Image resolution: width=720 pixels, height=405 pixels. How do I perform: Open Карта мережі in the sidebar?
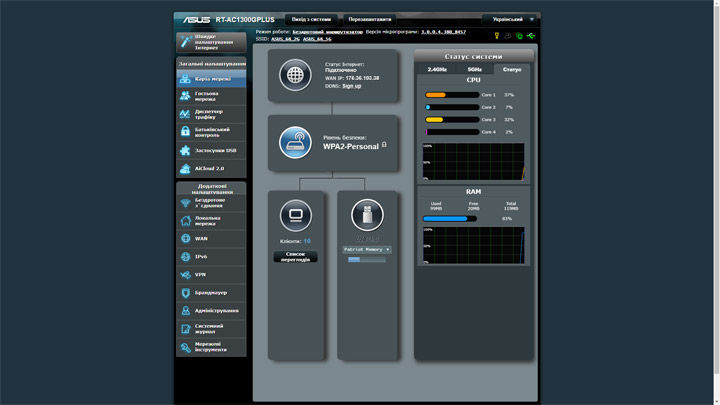211,79
